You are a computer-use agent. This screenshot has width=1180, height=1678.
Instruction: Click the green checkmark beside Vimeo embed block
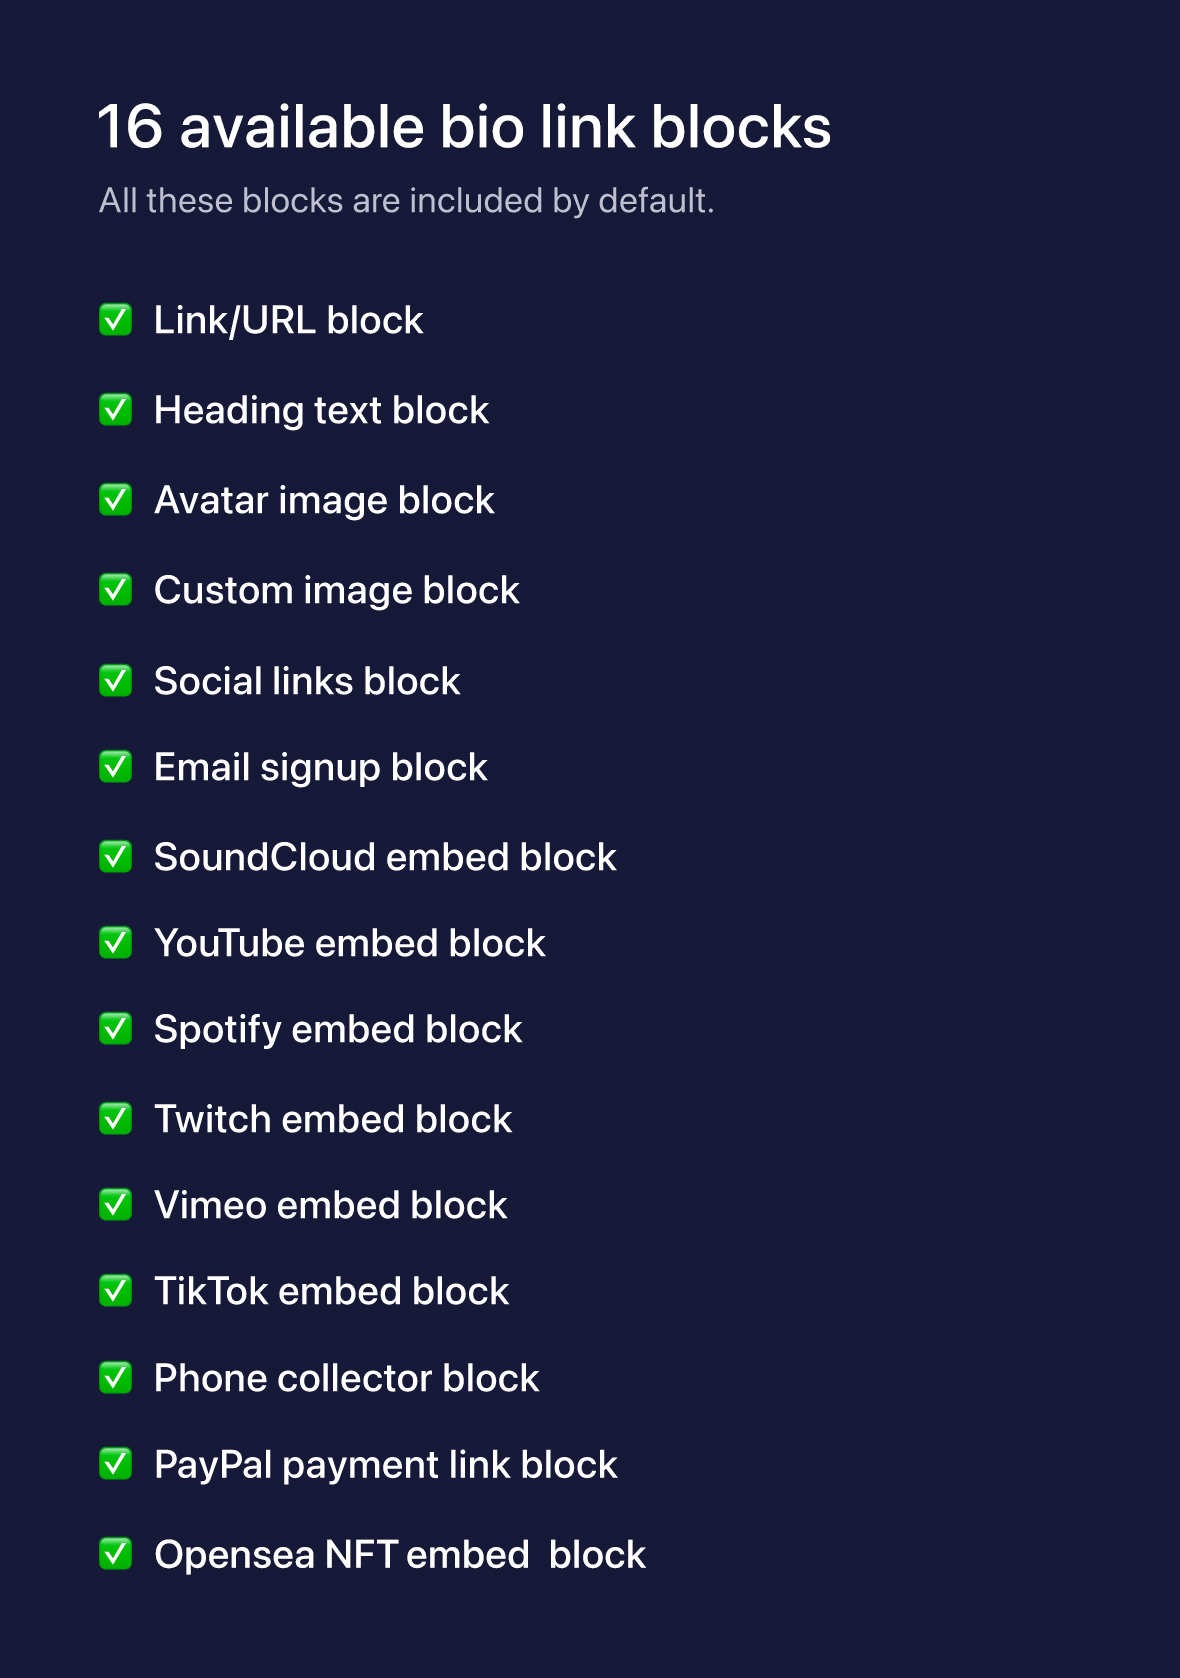116,1205
